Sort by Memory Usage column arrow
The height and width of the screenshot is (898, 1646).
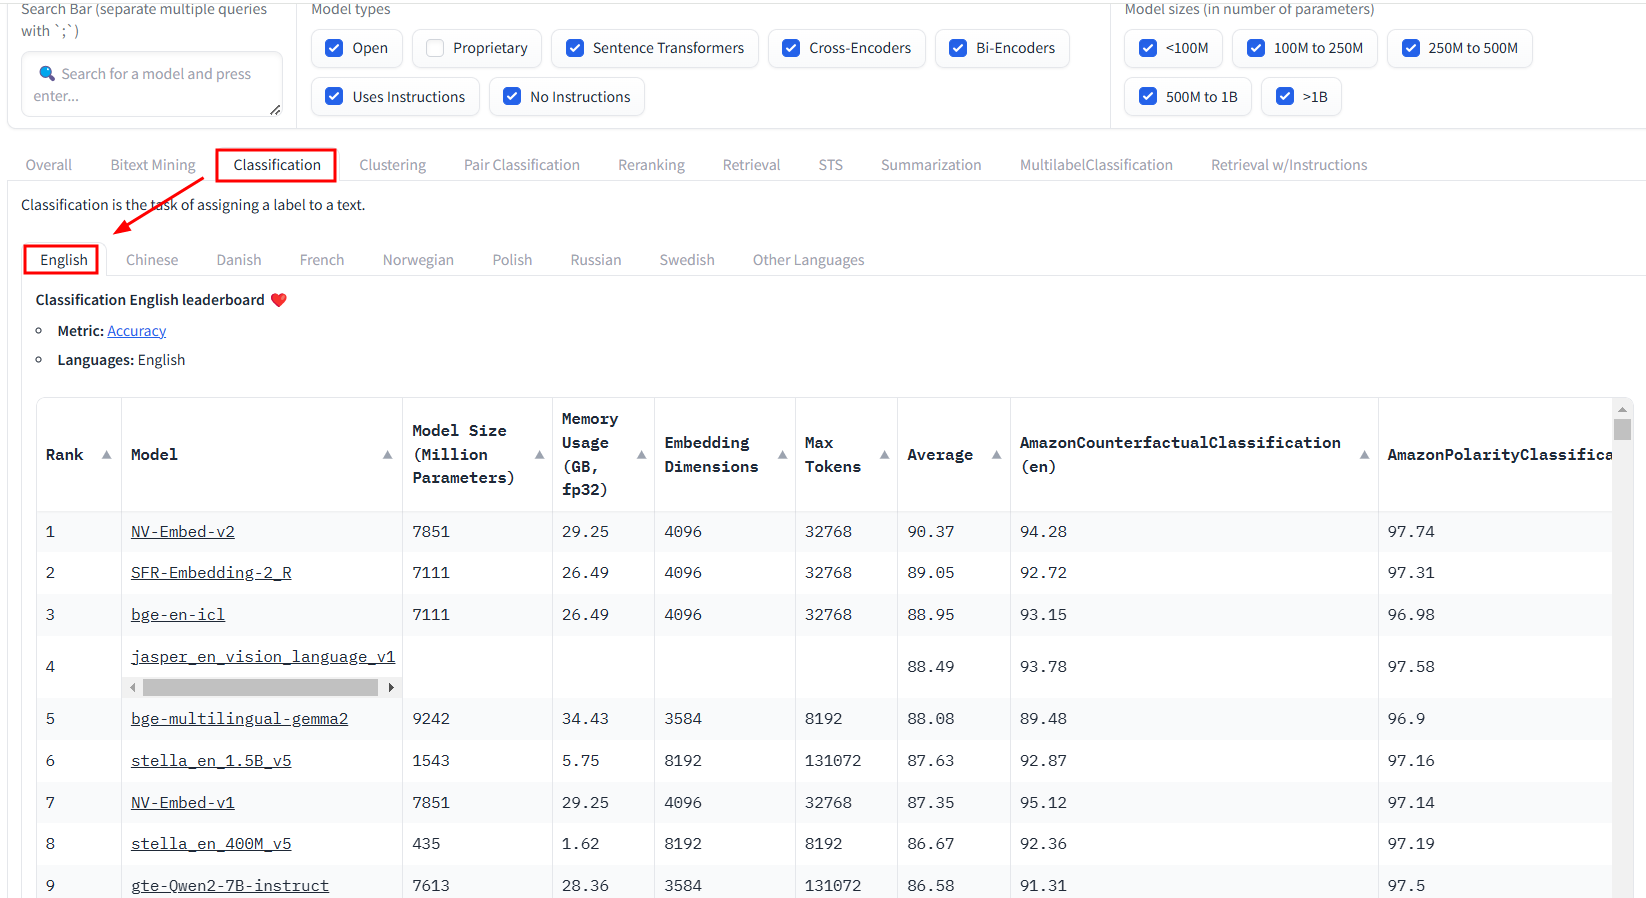point(641,455)
